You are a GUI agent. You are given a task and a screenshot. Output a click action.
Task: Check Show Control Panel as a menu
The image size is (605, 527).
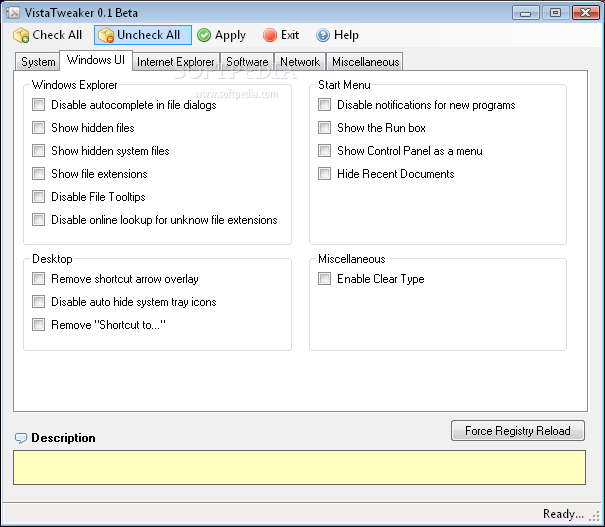(324, 150)
